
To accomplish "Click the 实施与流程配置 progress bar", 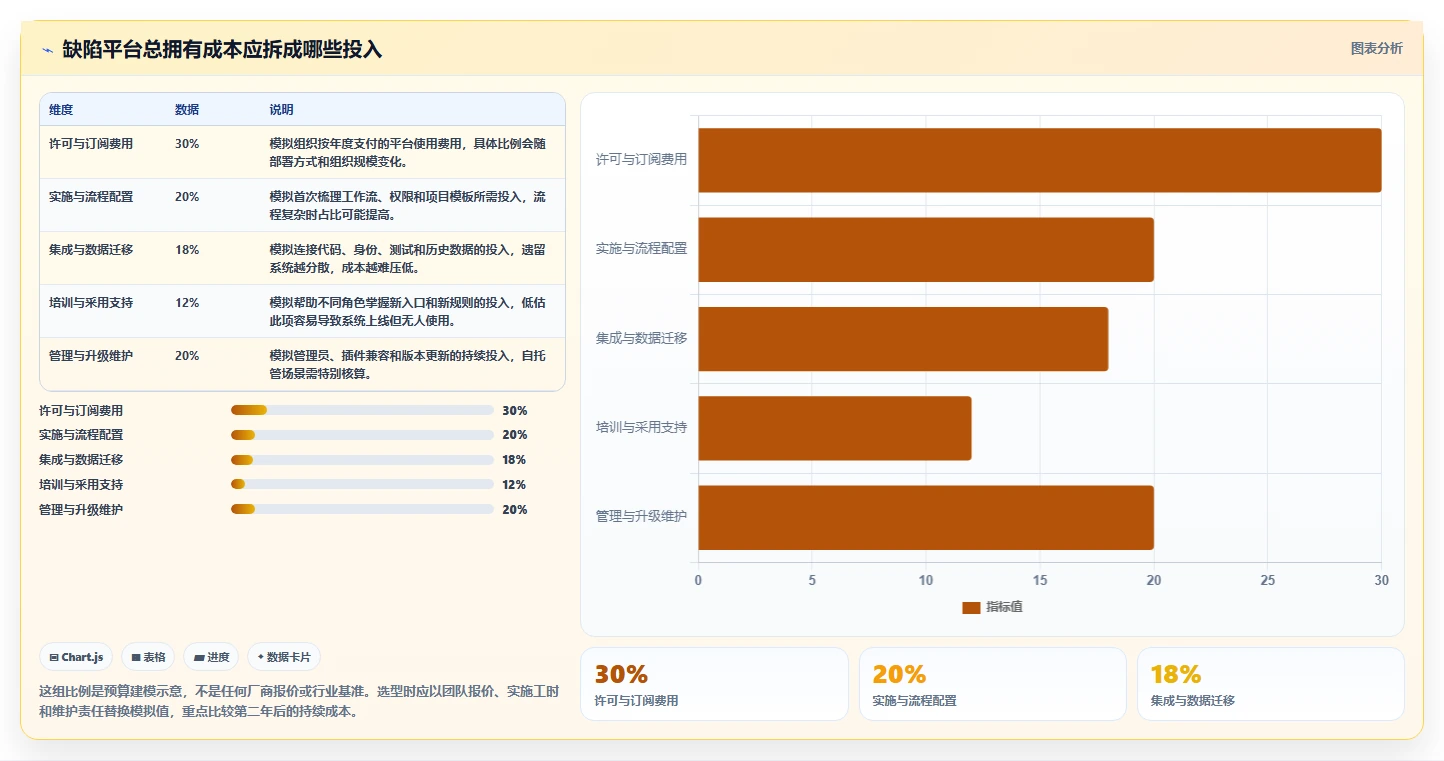I will 362,435.
